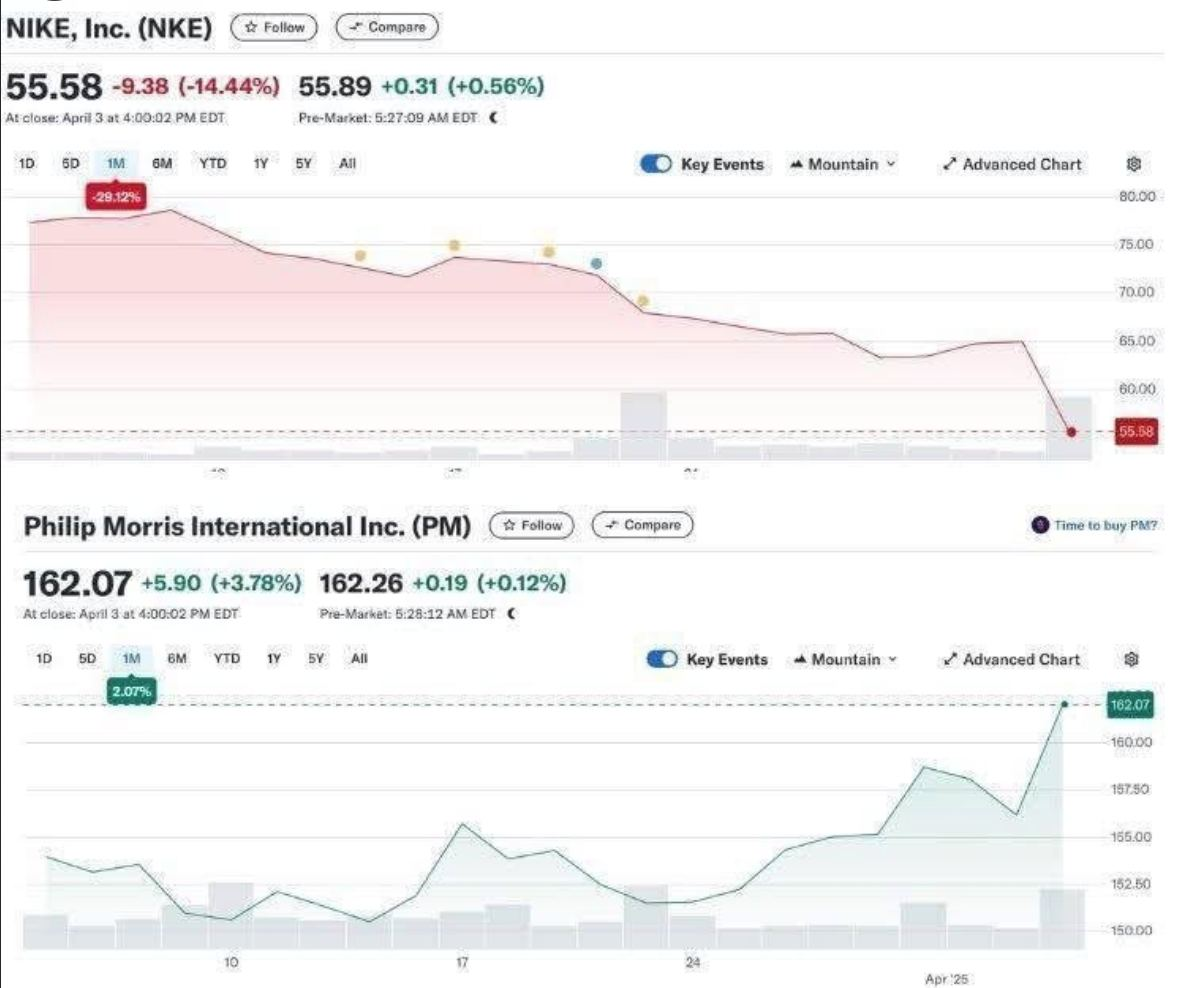Click moon icon beside PM pre-market time
This screenshot has width=1198, height=988.
(514, 615)
